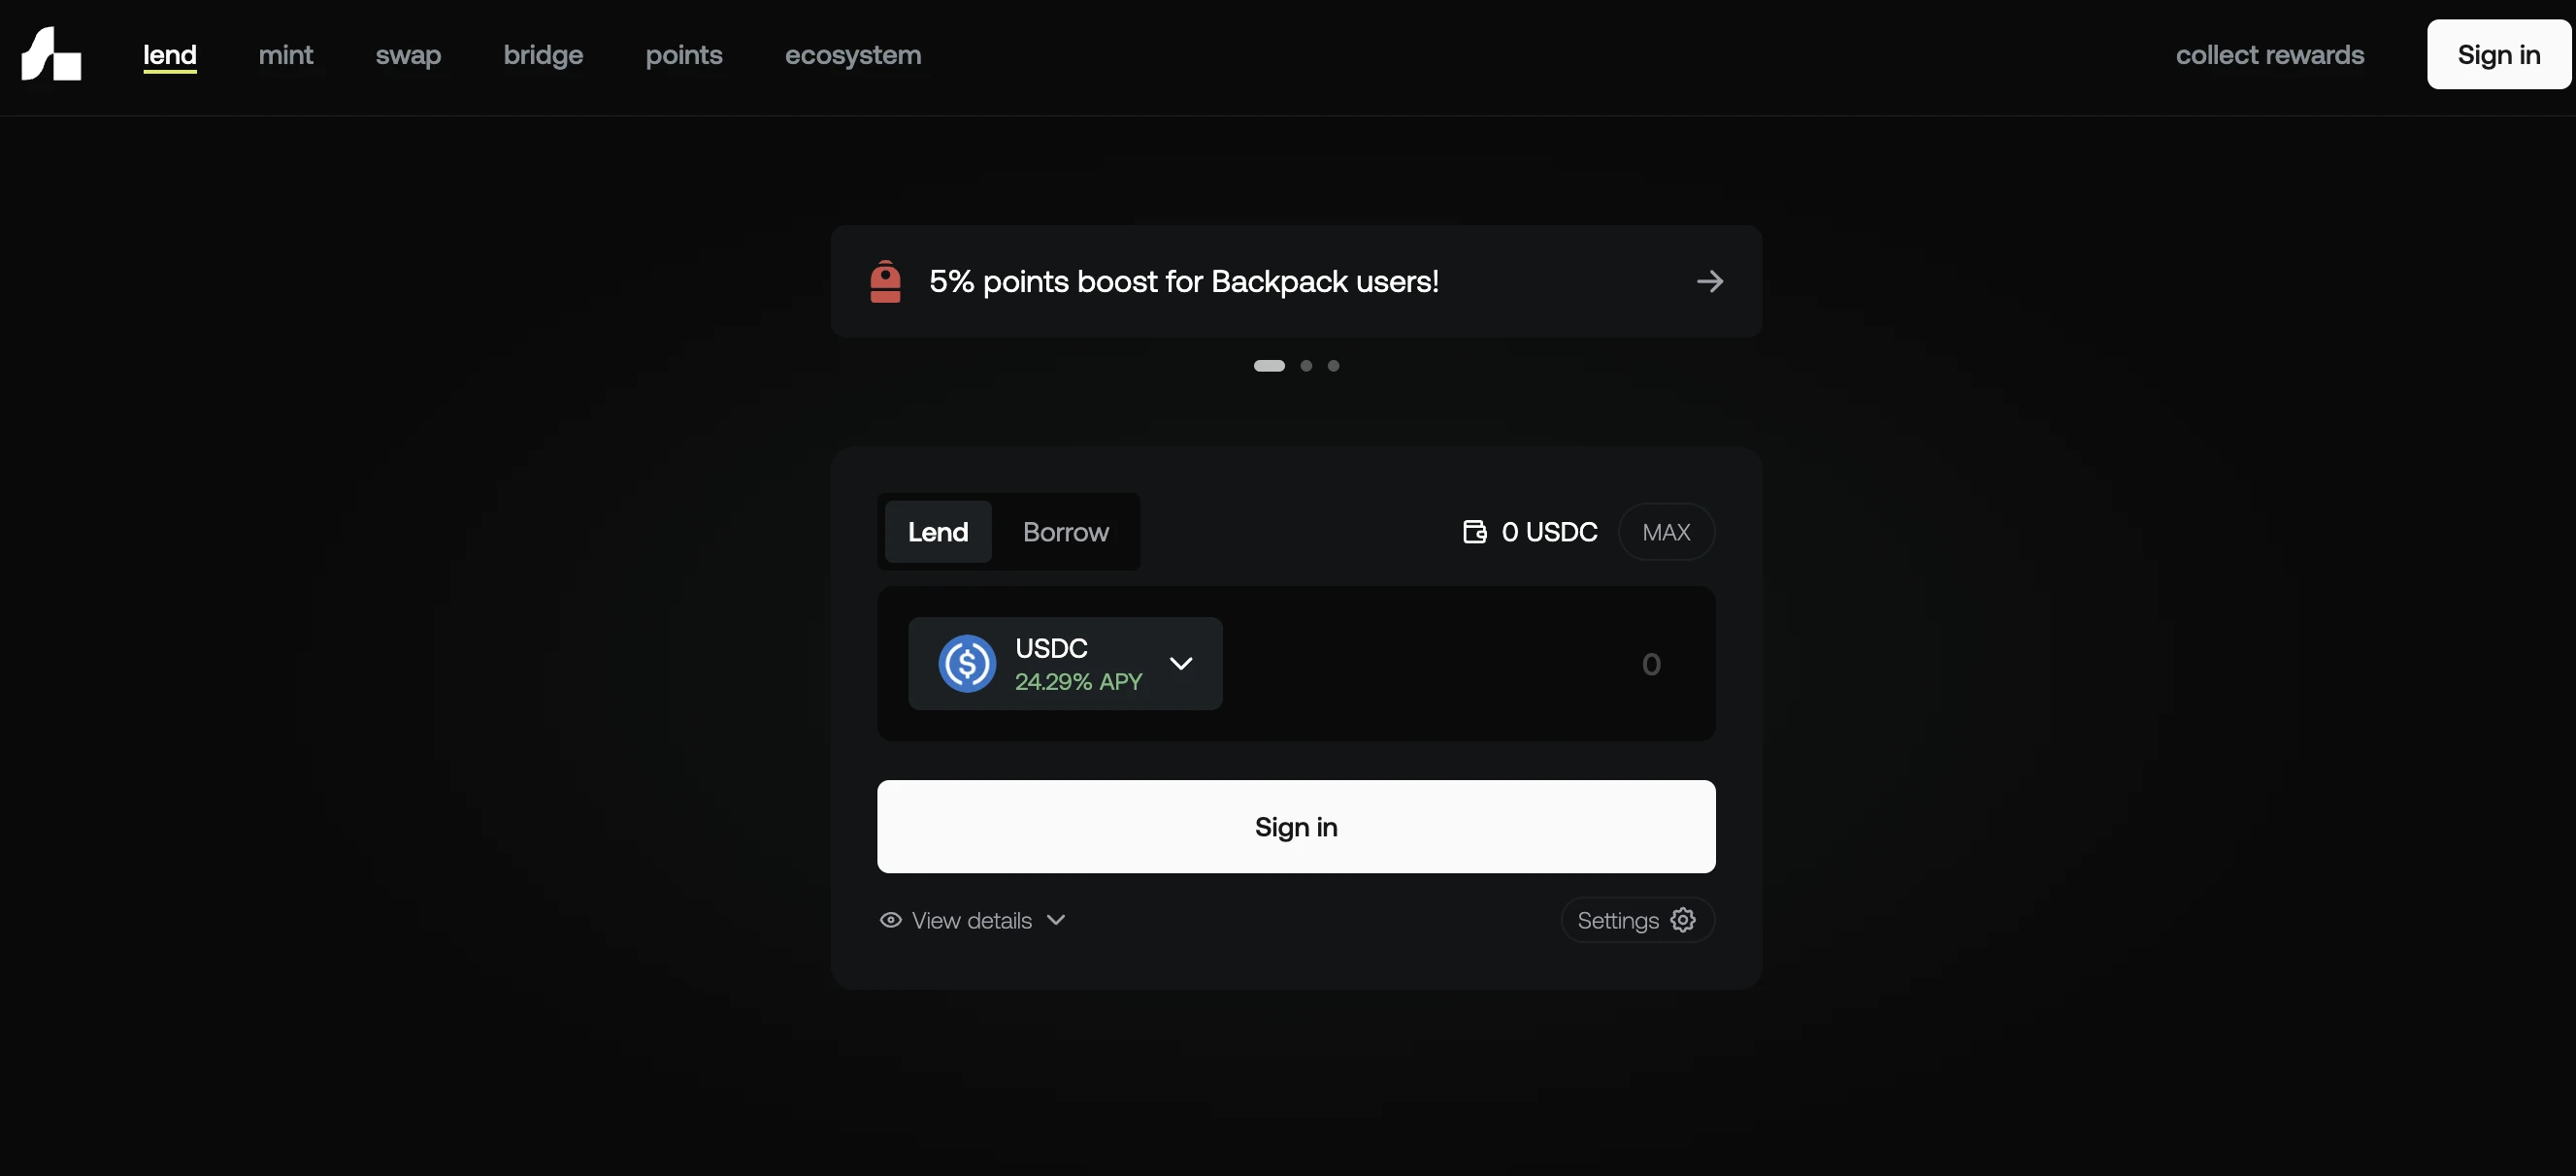Viewport: 2576px width, 1176px height.
Task: Expand View details chevron
Action: [x=1056, y=920]
